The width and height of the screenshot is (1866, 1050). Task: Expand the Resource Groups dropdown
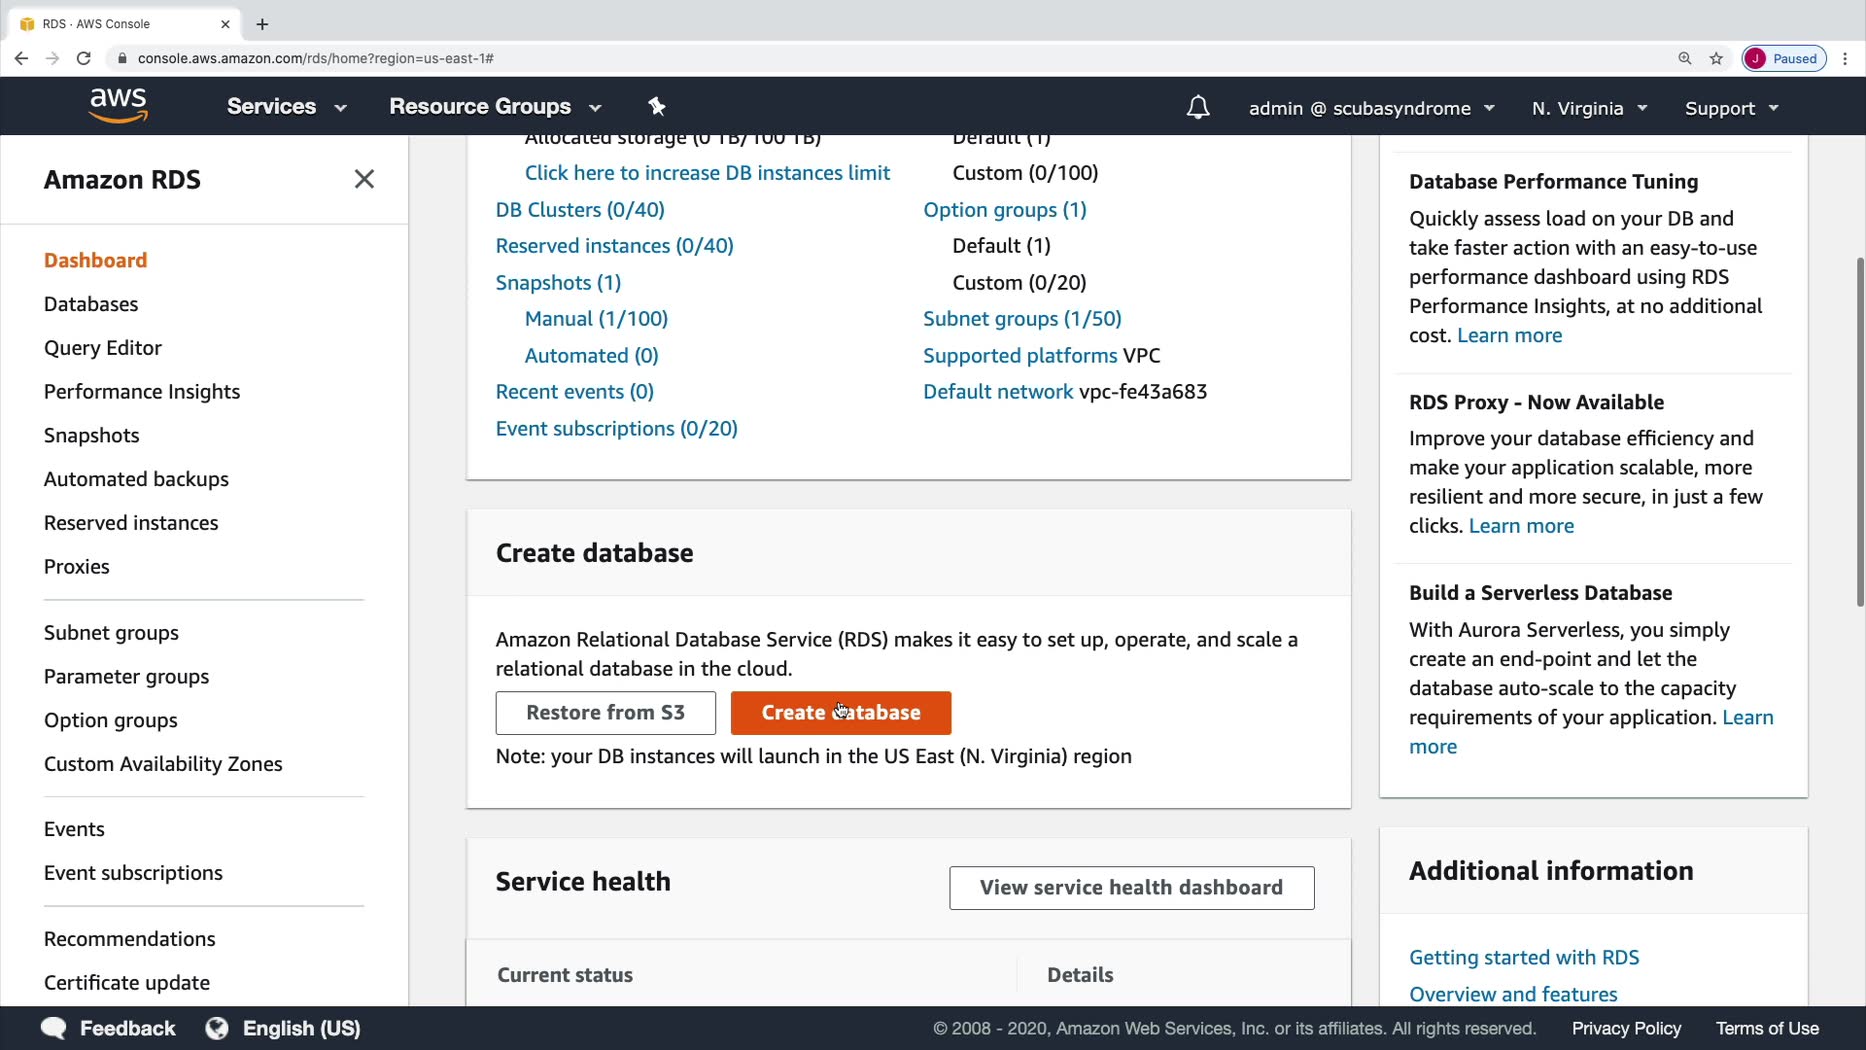click(495, 107)
